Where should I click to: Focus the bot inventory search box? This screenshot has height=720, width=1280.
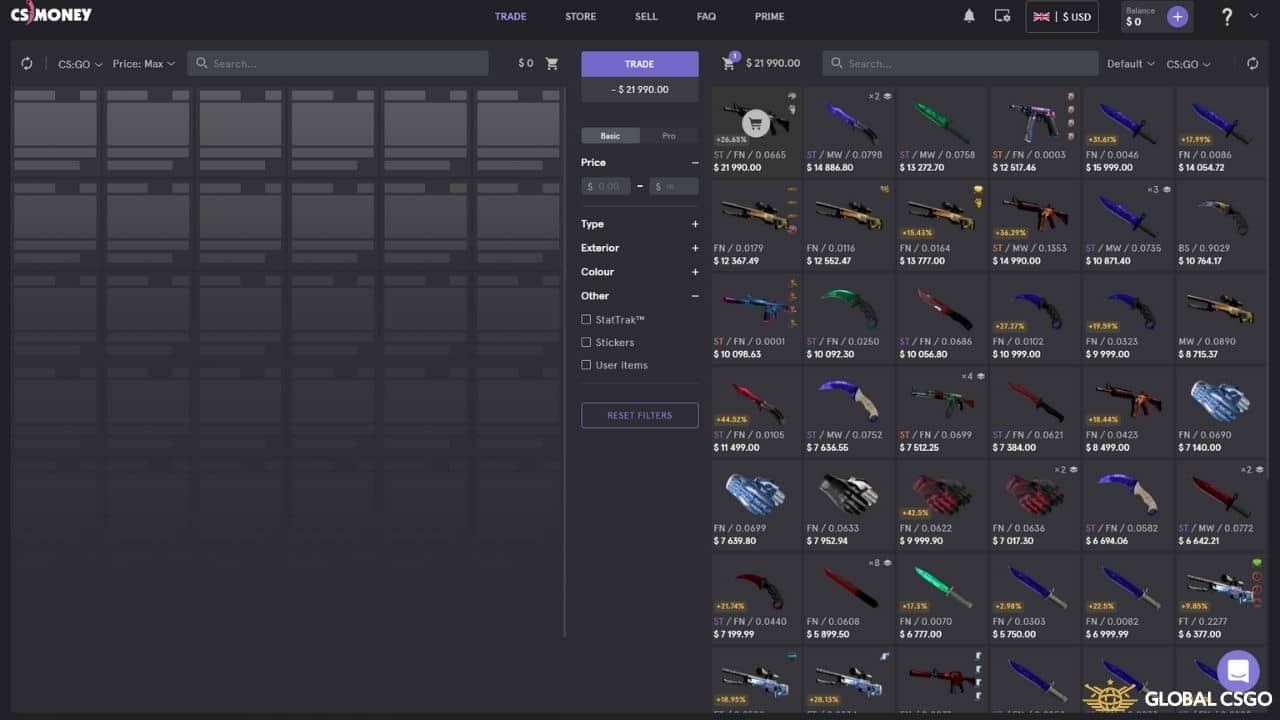click(x=960, y=64)
